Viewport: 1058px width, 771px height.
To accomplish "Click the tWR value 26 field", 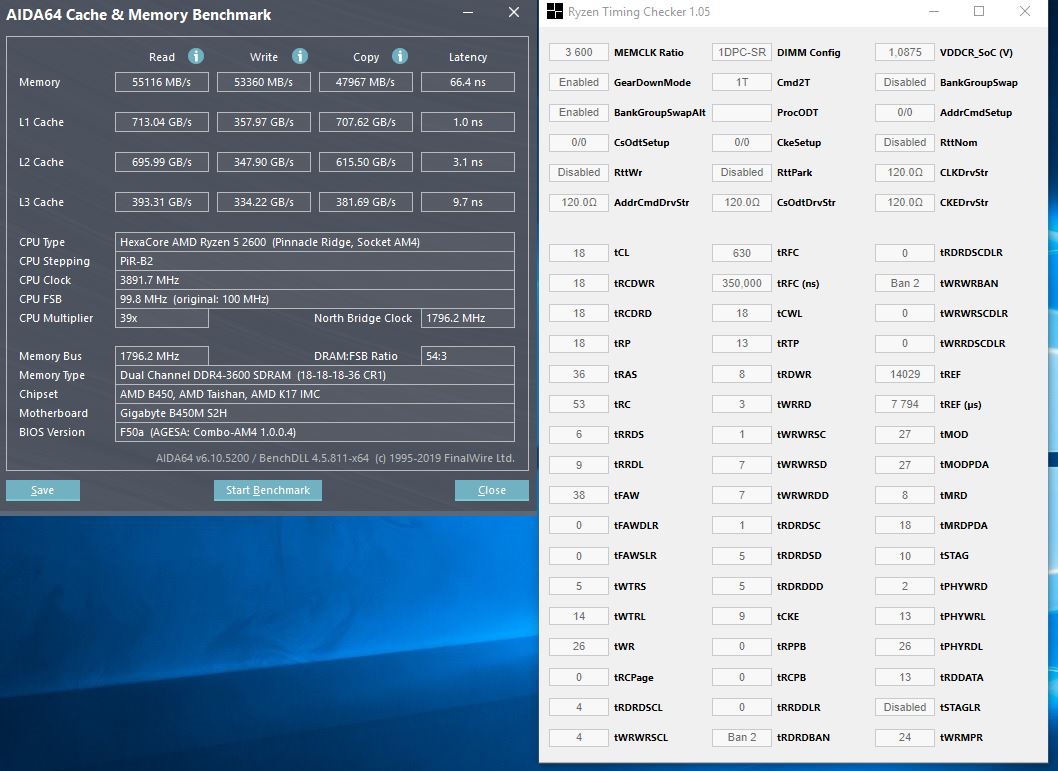I will [x=579, y=646].
